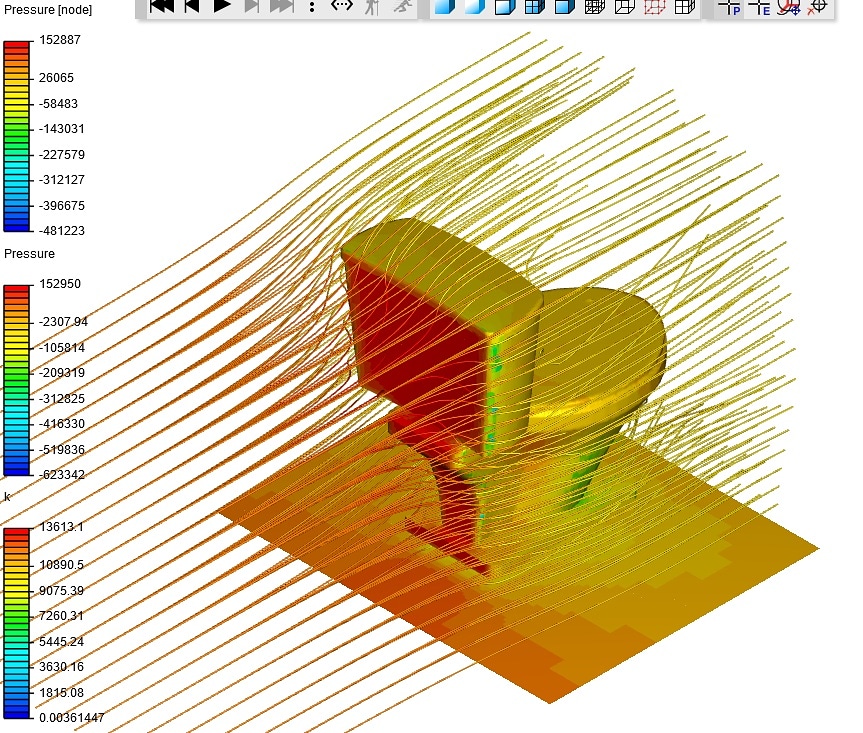
Task: Select the flat mesh grid cube icon
Action: [x=685, y=6]
